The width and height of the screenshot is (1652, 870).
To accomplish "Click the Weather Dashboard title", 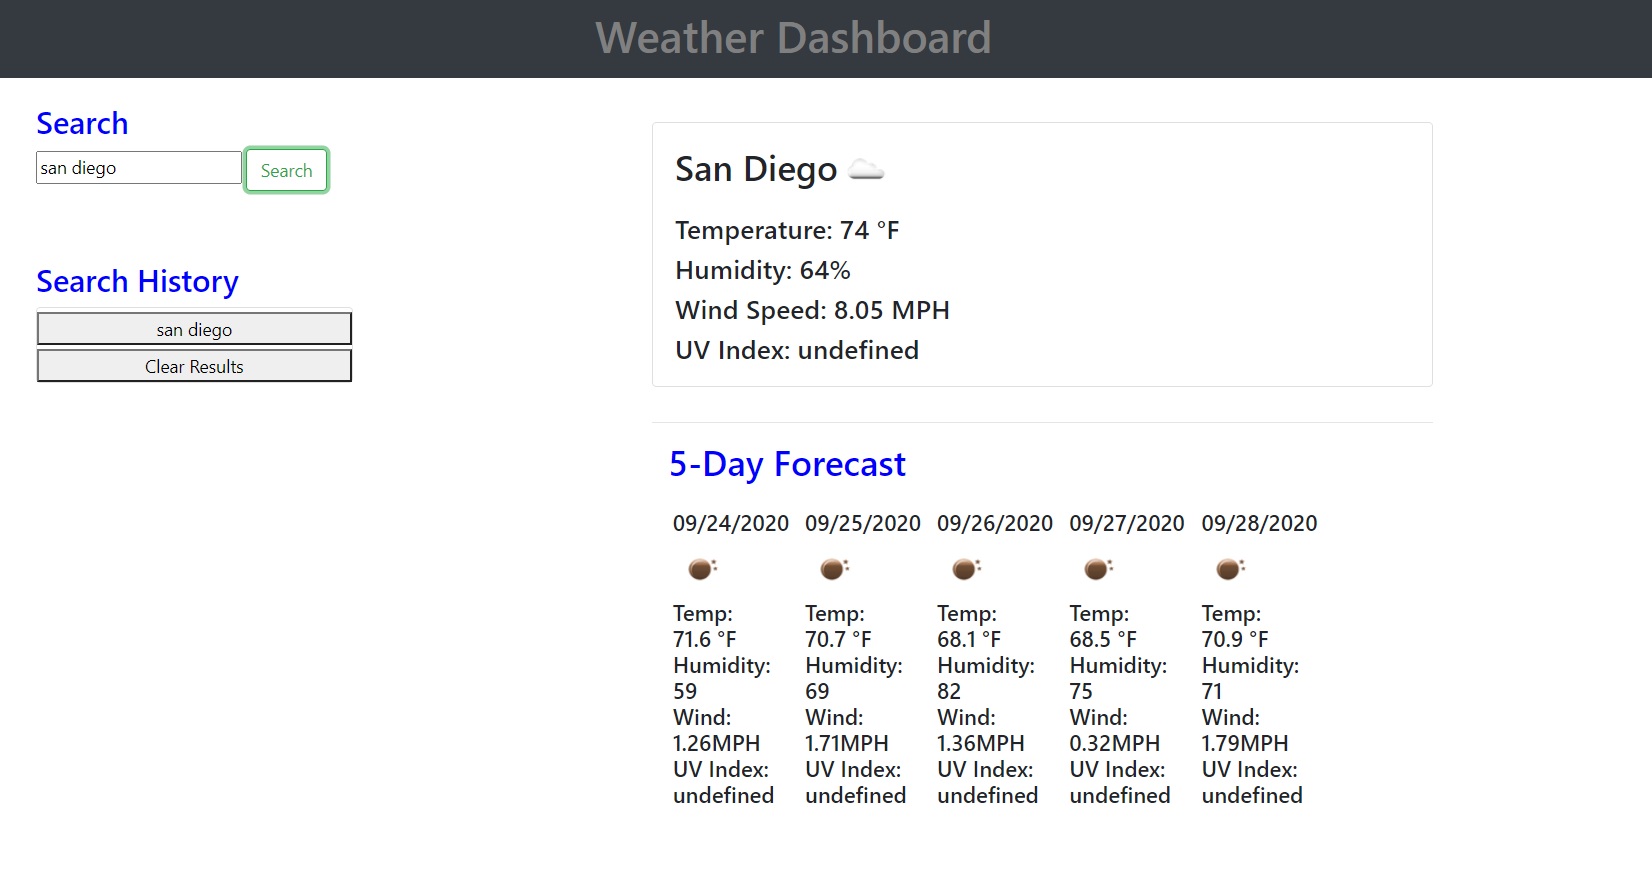I will (793, 39).
